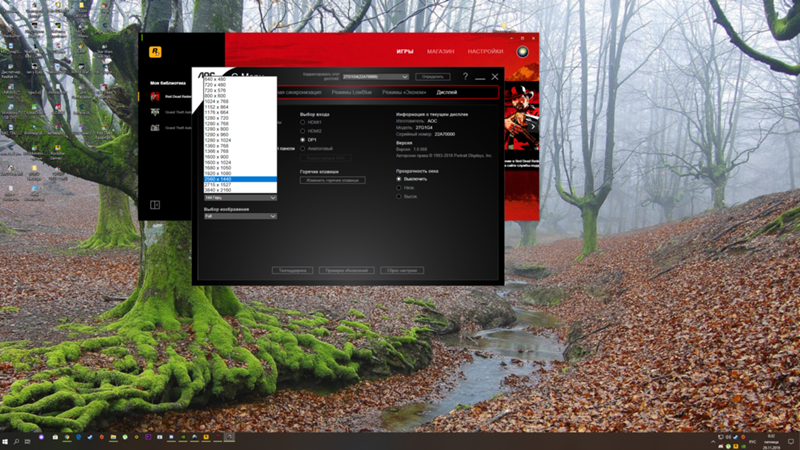Open Steam from the taskbar
The image size is (800, 450).
tap(90, 437)
